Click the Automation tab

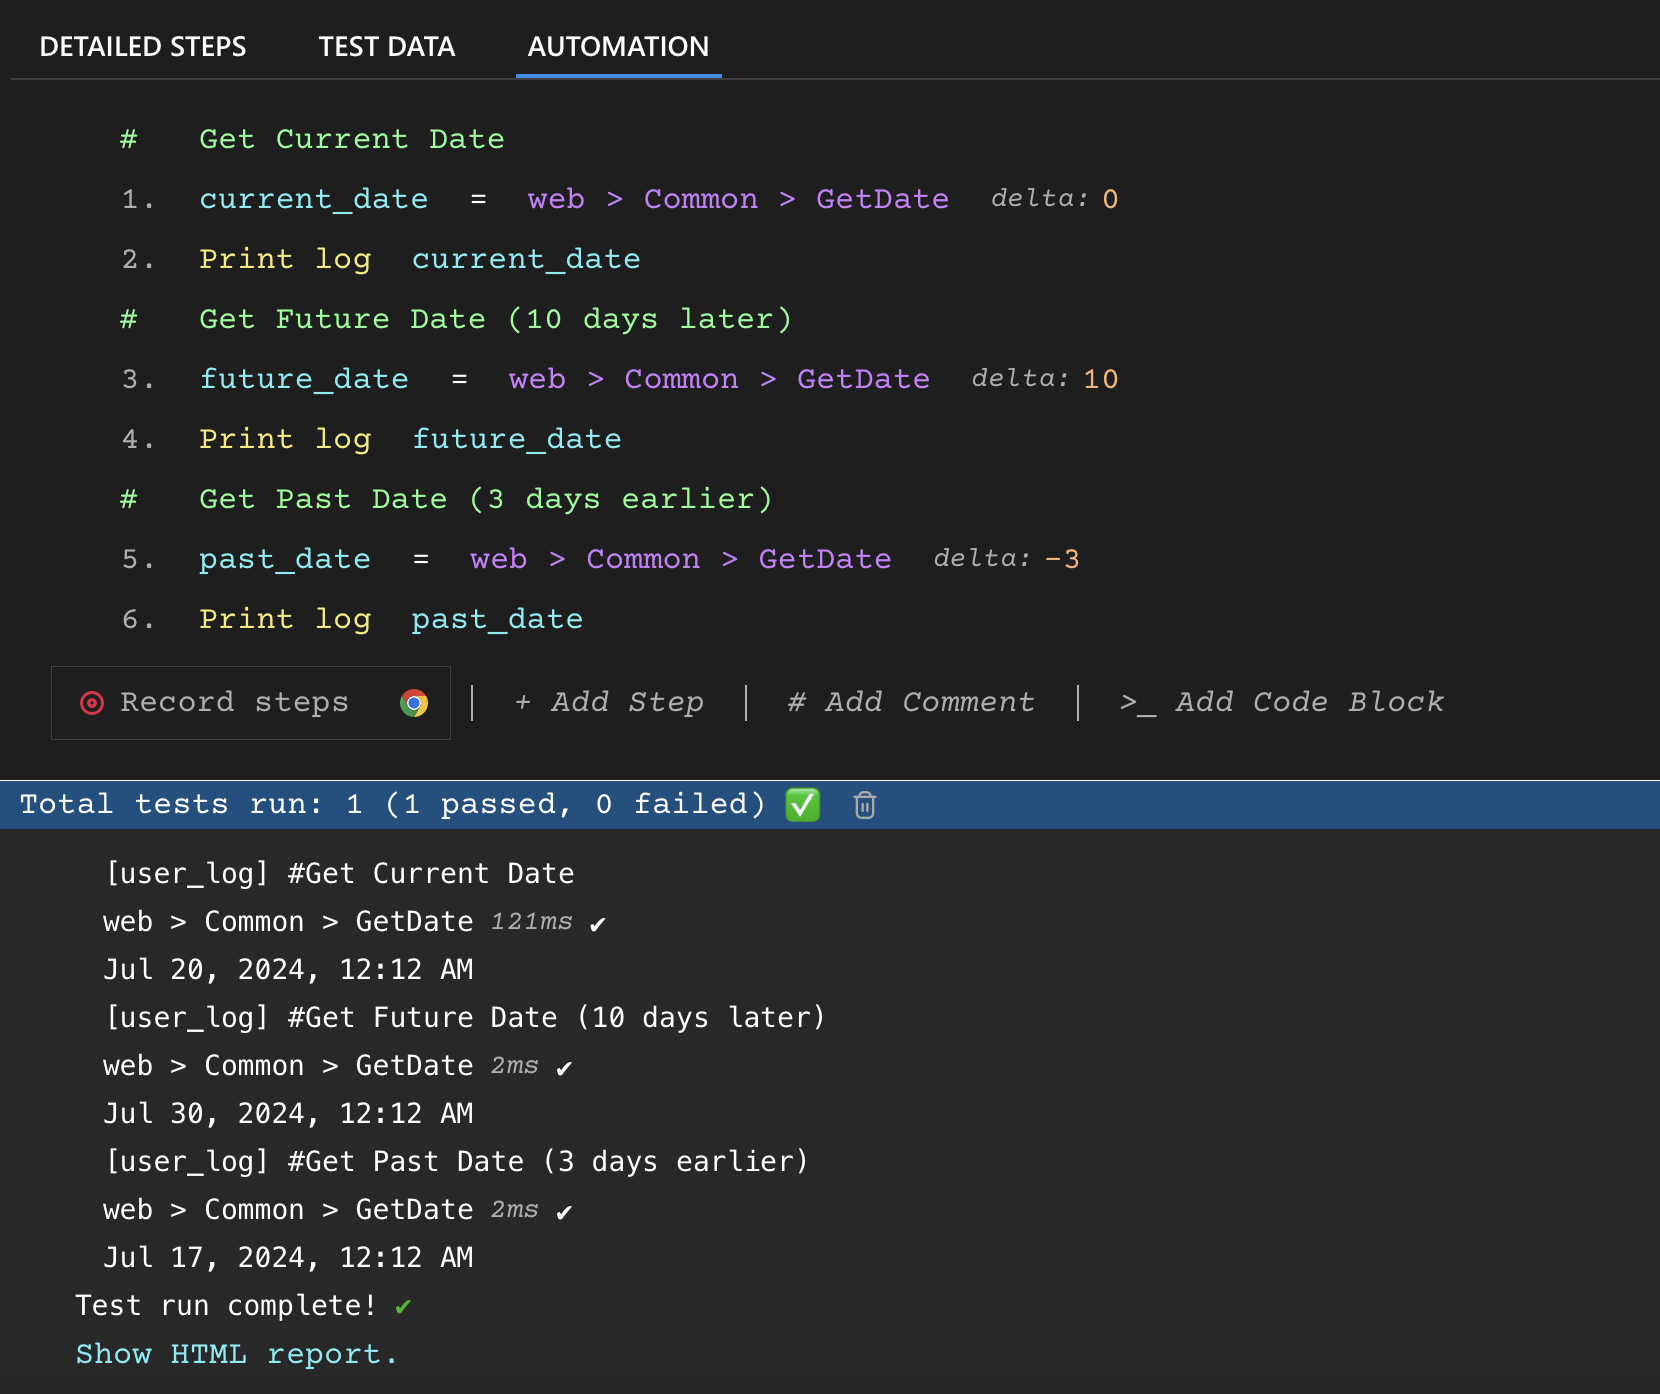point(617,46)
